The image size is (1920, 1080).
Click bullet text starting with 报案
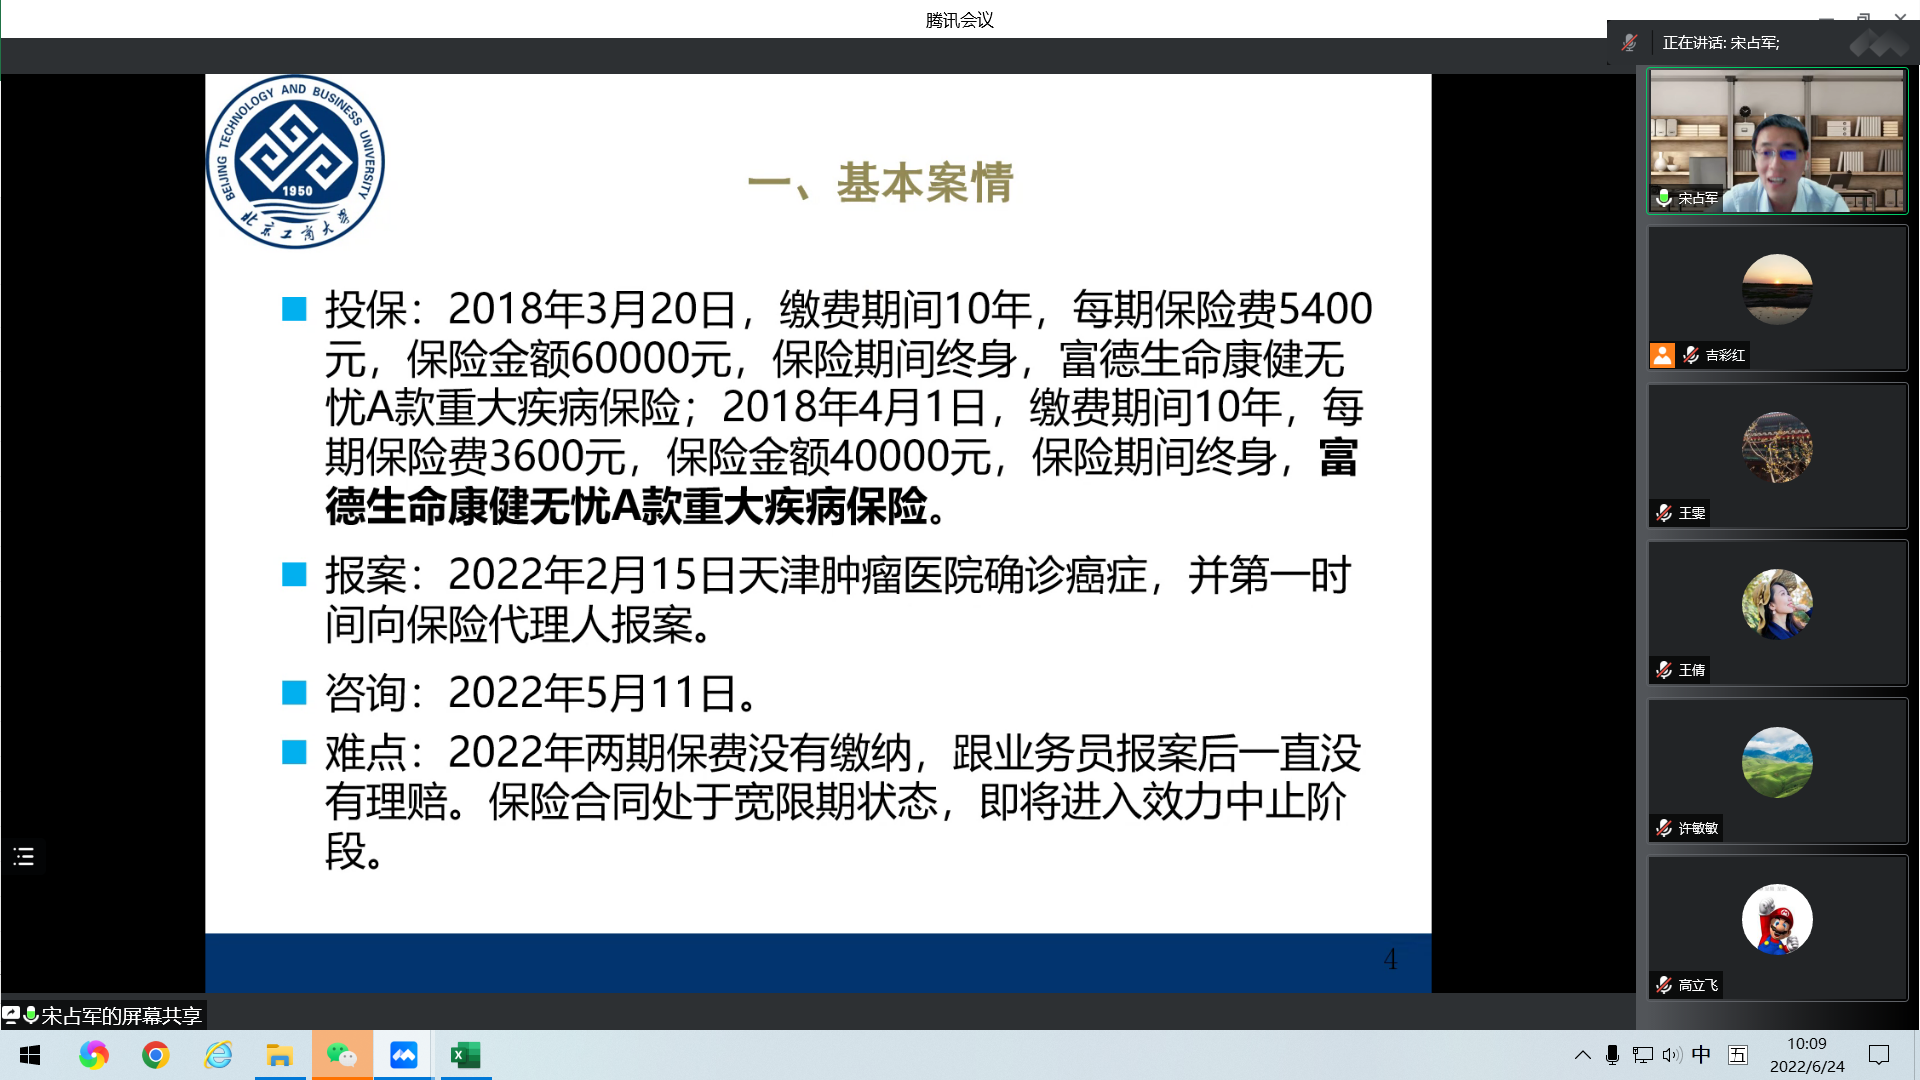click(838, 599)
